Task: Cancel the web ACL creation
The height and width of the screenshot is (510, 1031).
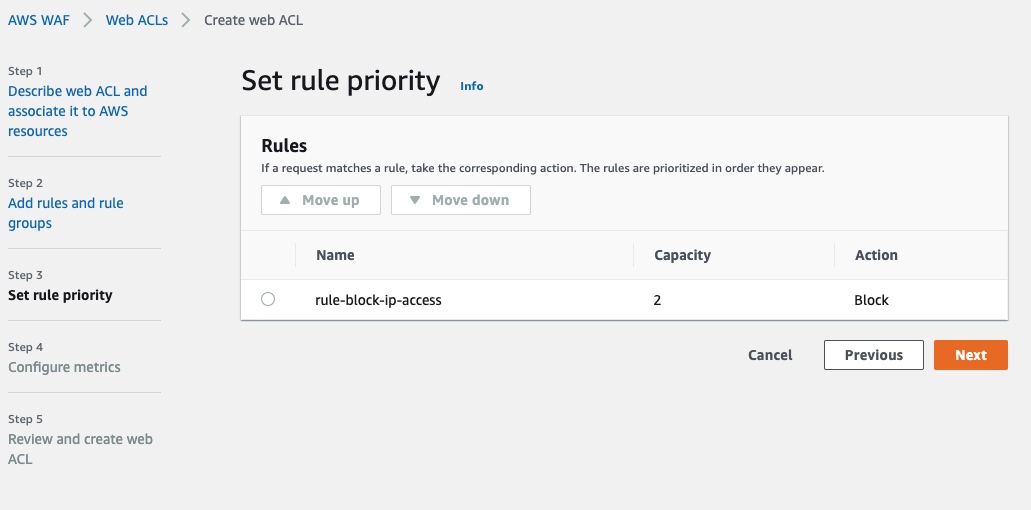Action: pyautogui.click(x=770, y=355)
